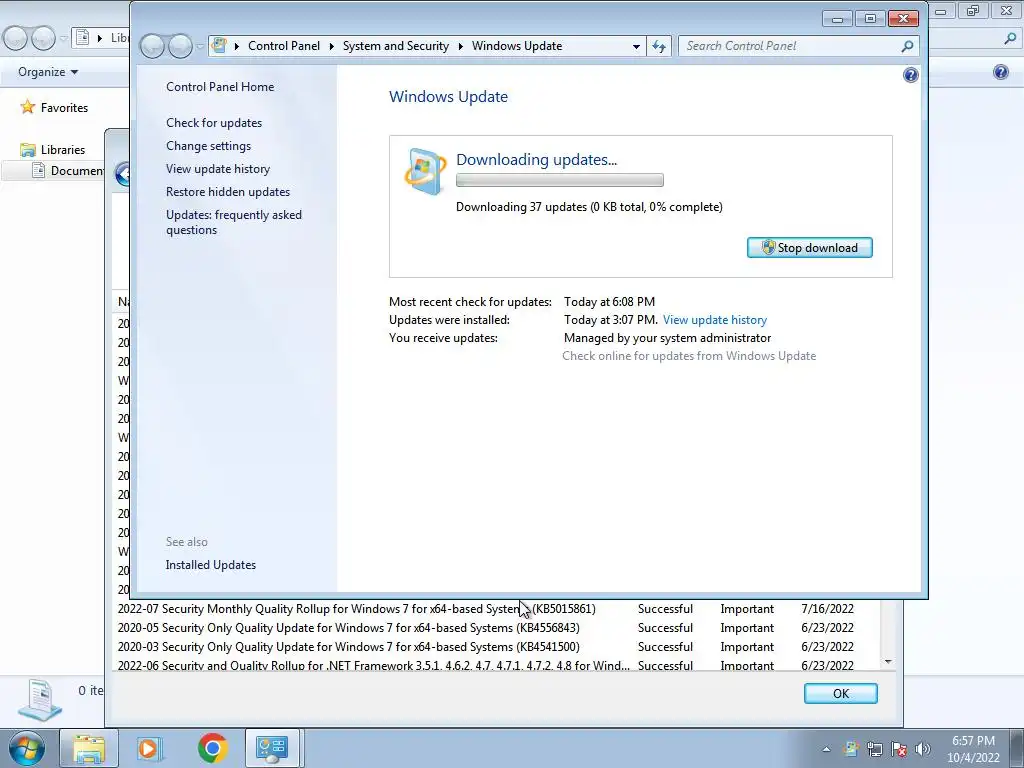1024x768 pixels.
Task: Click the Stop download button
Action: click(809, 248)
